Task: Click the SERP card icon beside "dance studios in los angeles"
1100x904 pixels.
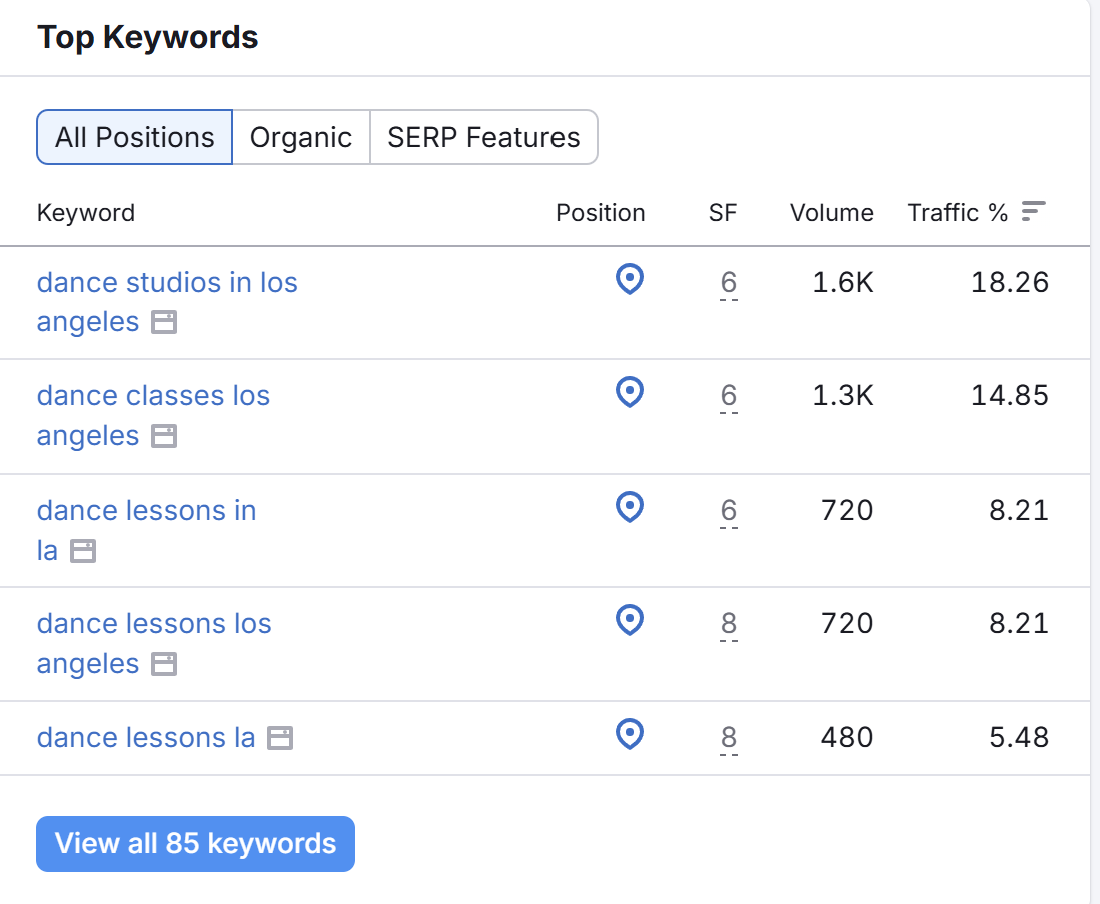Action: point(166,323)
